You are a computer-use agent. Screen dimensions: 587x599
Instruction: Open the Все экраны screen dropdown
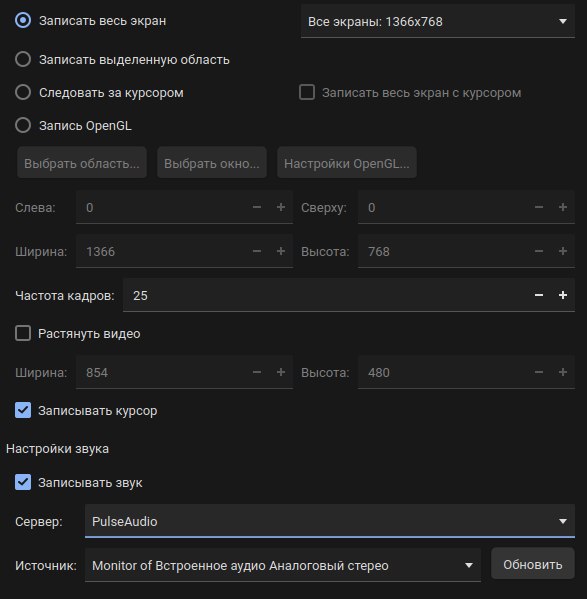[x=438, y=21]
